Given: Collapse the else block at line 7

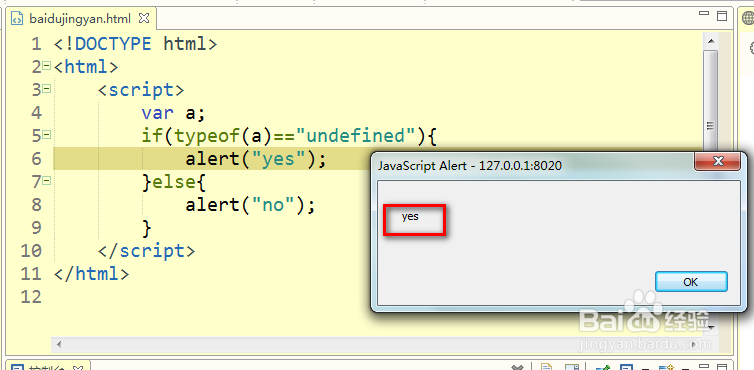Looking at the screenshot, I should coord(47,181).
